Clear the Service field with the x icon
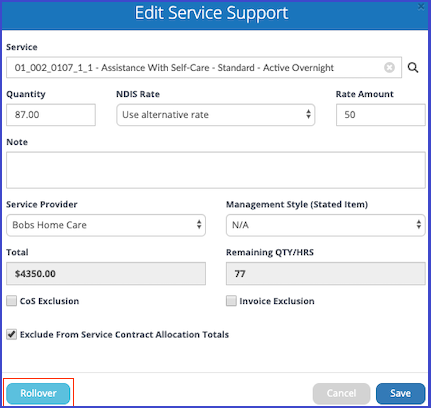Viewport: 431px width, 408px height. point(389,68)
